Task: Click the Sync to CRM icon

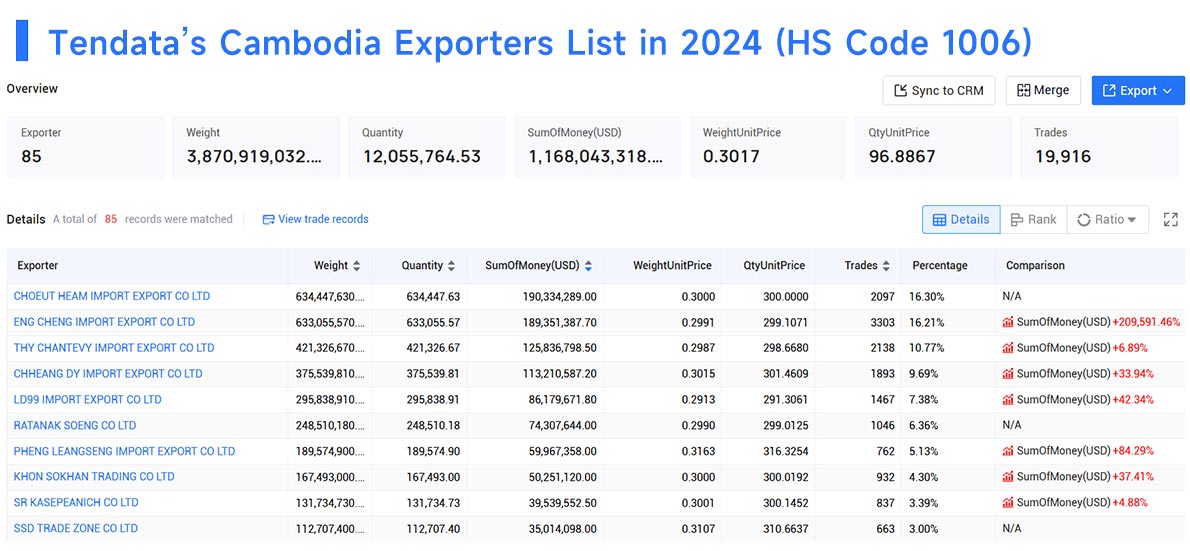Action: click(901, 90)
